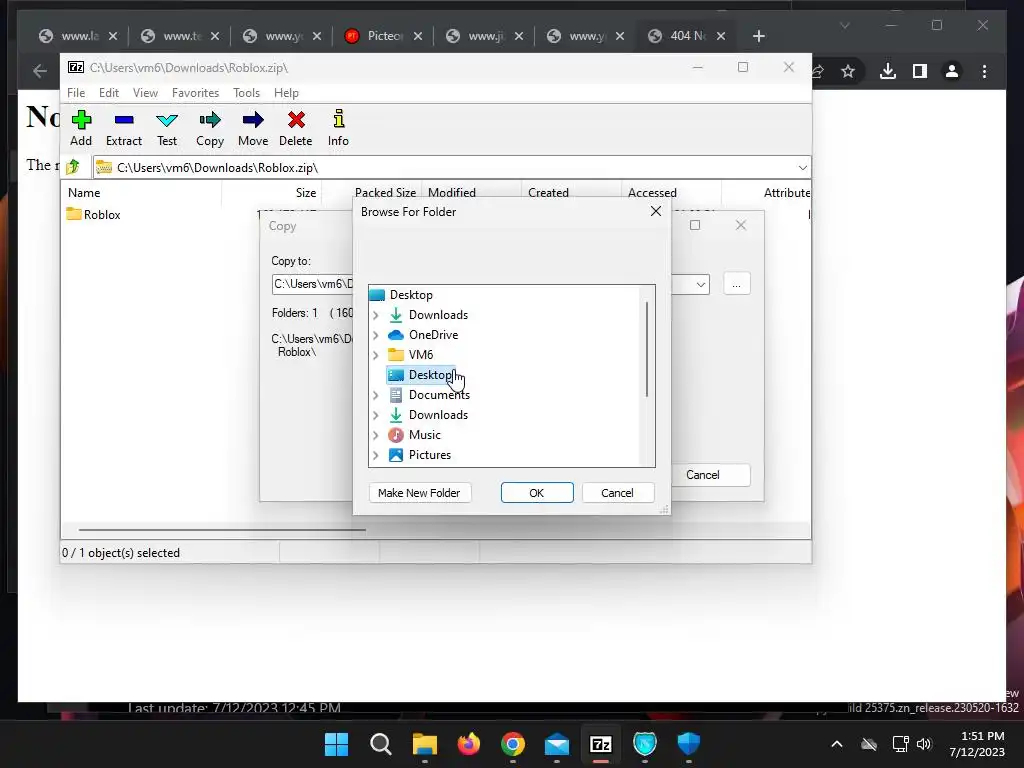Click the browser back arrow

(x=40, y=71)
